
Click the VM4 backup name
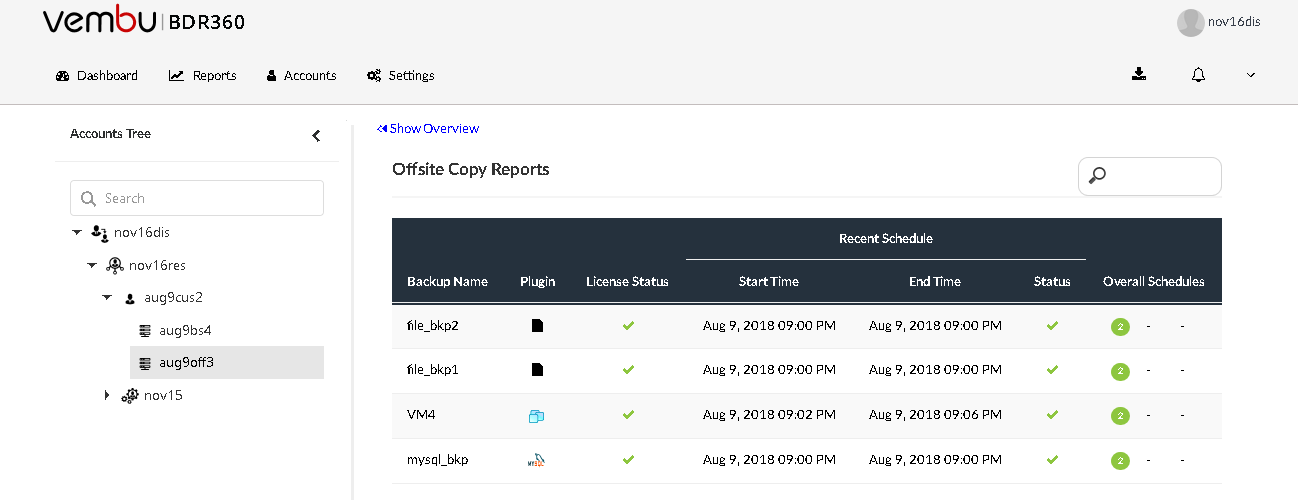click(421, 414)
